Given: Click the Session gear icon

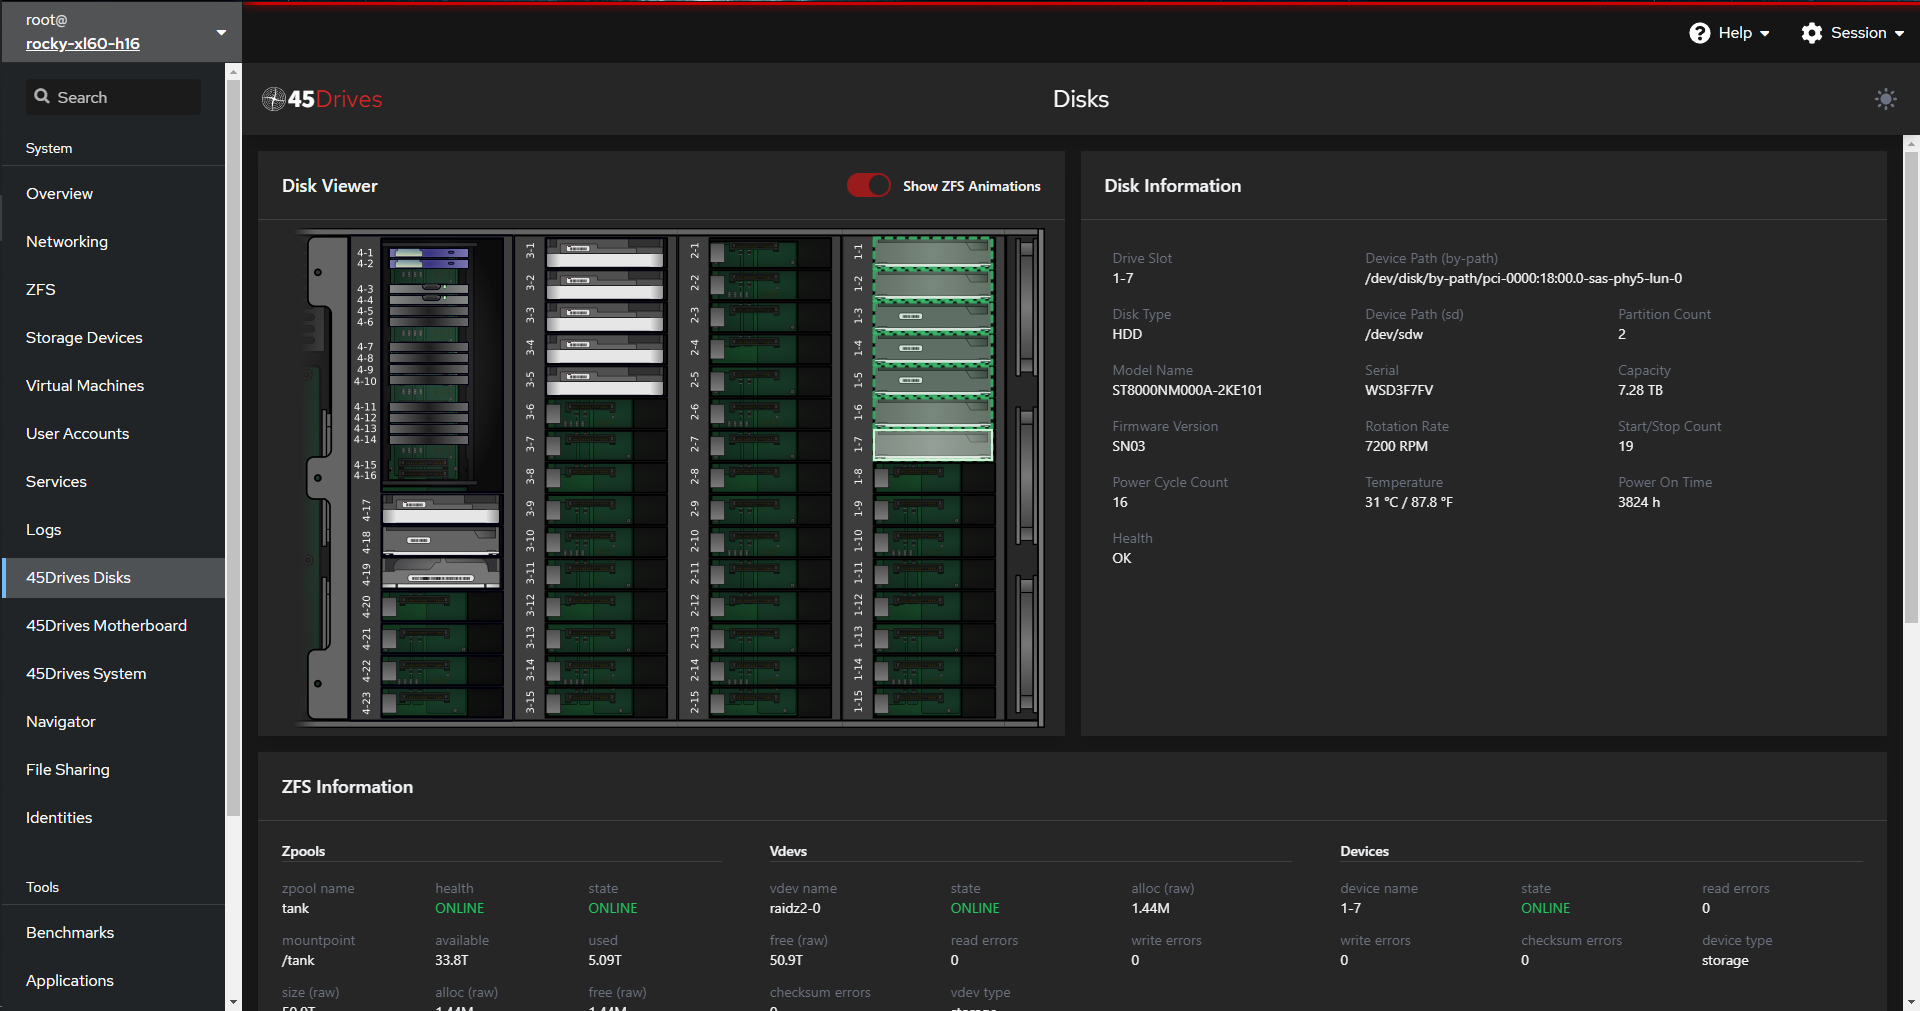Looking at the screenshot, I should 1812,33.
